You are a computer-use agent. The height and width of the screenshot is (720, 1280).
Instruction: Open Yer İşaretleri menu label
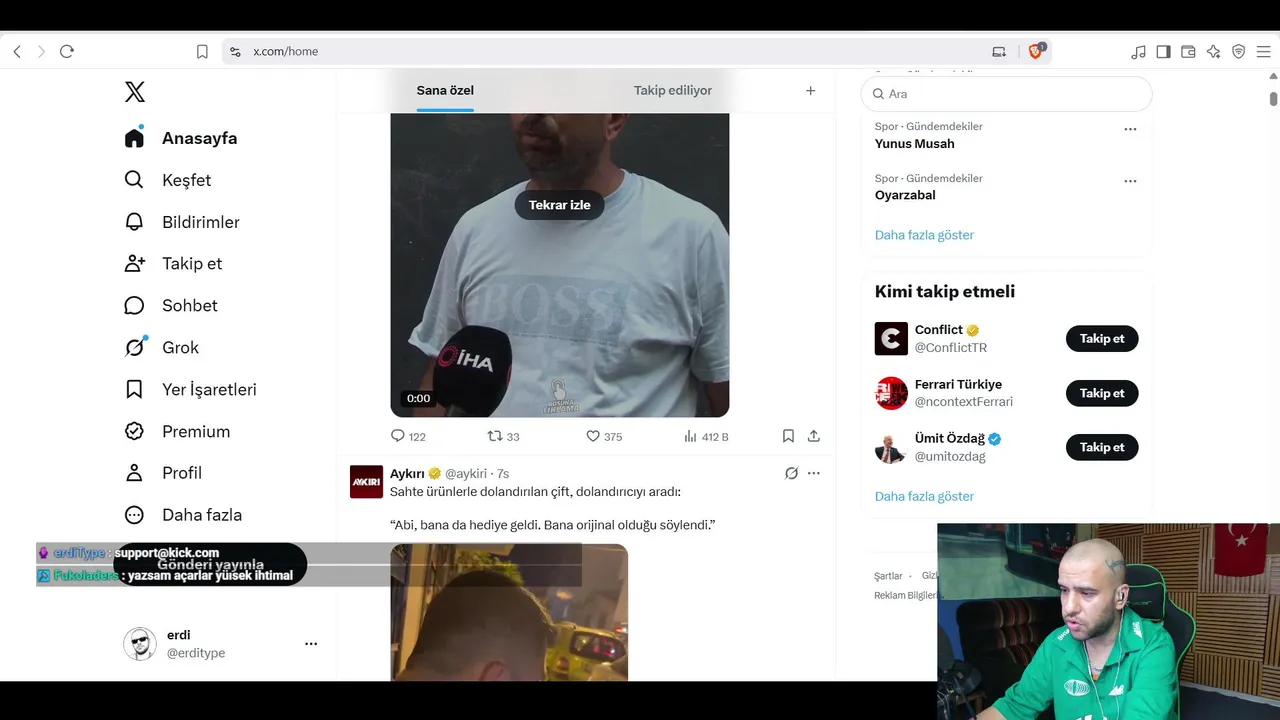click(209, 389)
